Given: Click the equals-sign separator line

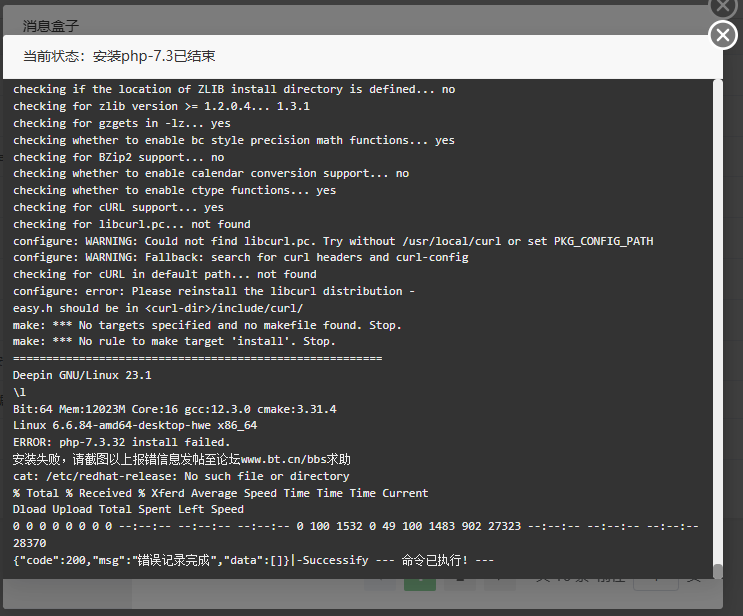Looking at the screenshot, I should point(198,359).
